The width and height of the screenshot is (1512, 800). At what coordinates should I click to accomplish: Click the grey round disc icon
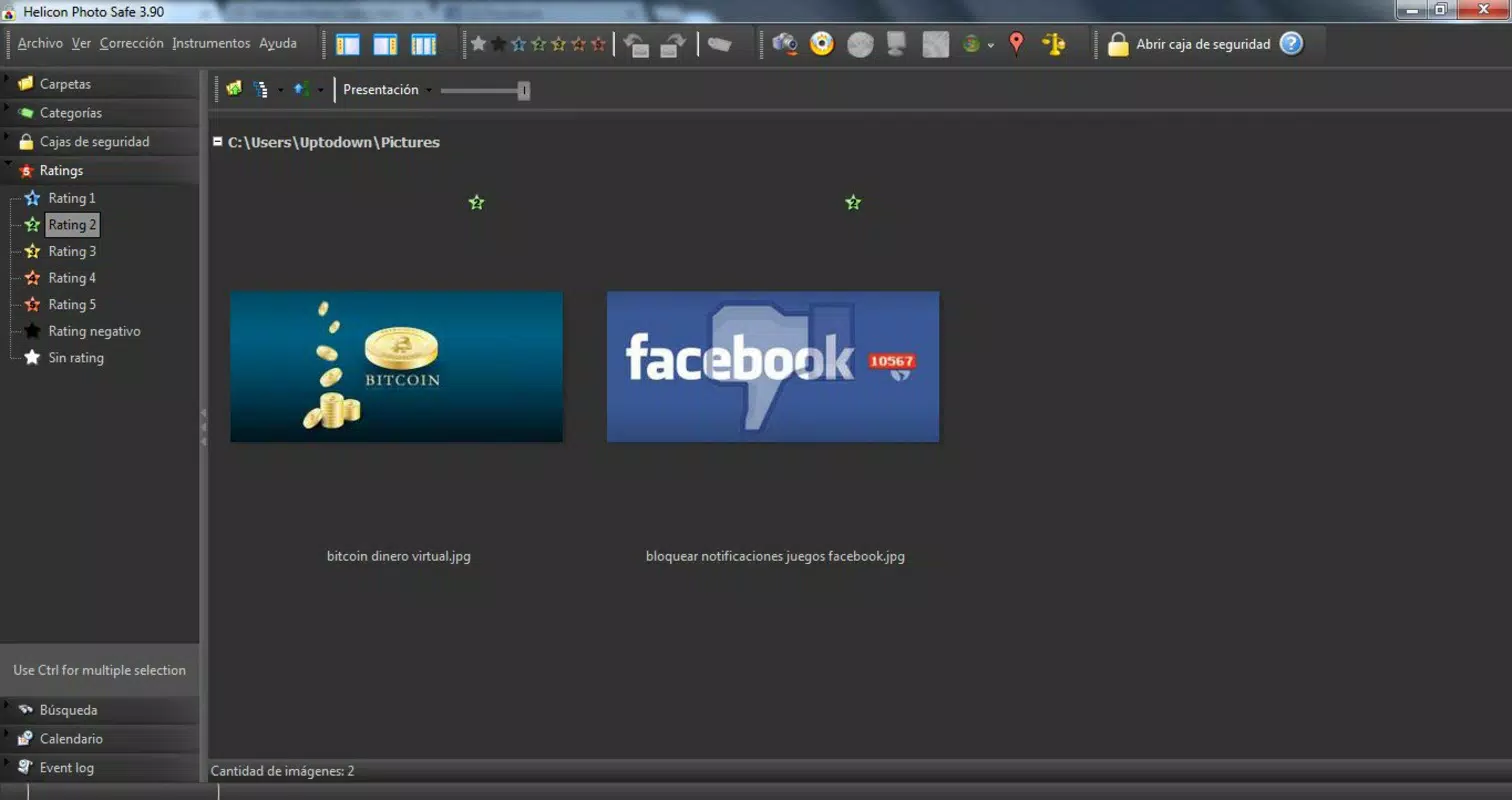click(x=860, y=45)
